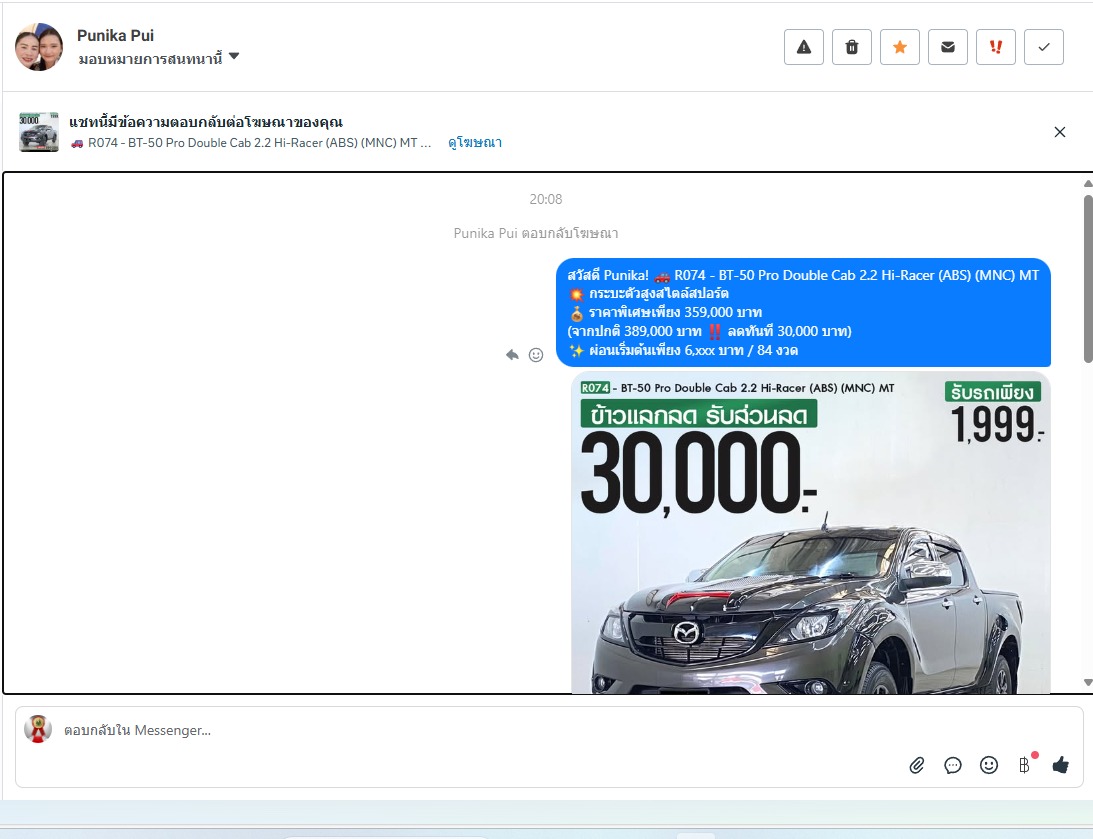Delete conversation with the trash icon

pyautogui.click(x=852, y=47)
